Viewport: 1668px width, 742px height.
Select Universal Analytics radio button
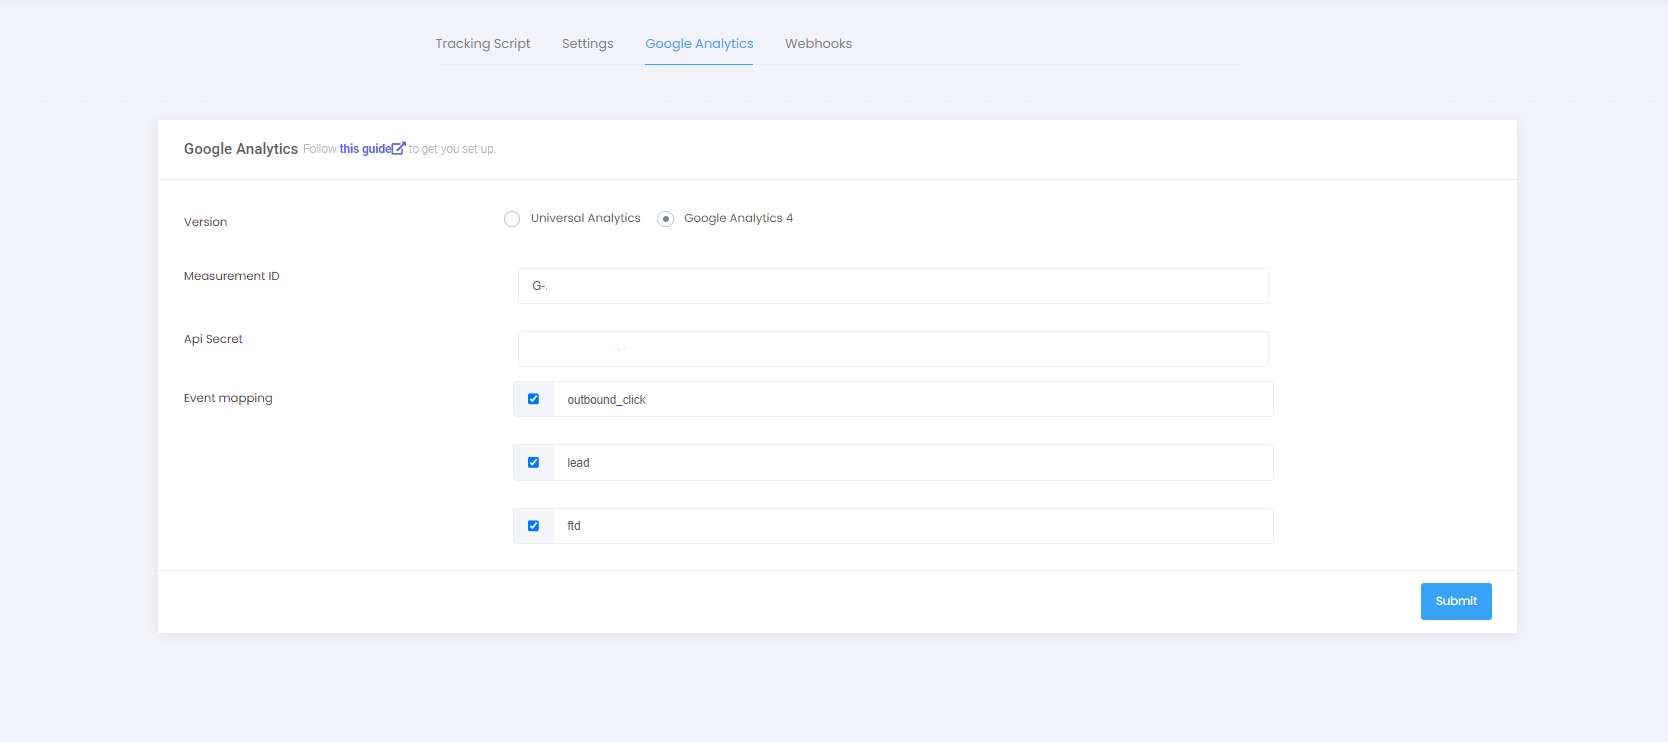point(512,219)
